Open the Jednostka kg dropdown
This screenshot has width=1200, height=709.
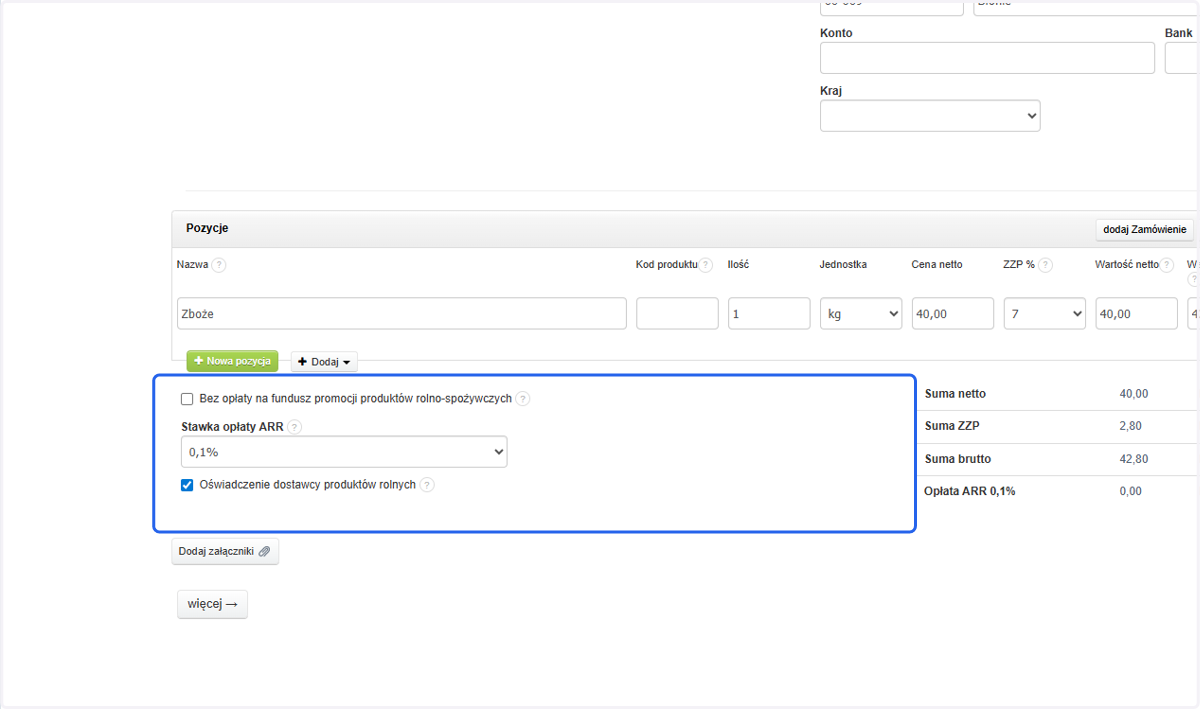[x=861, y=313]
